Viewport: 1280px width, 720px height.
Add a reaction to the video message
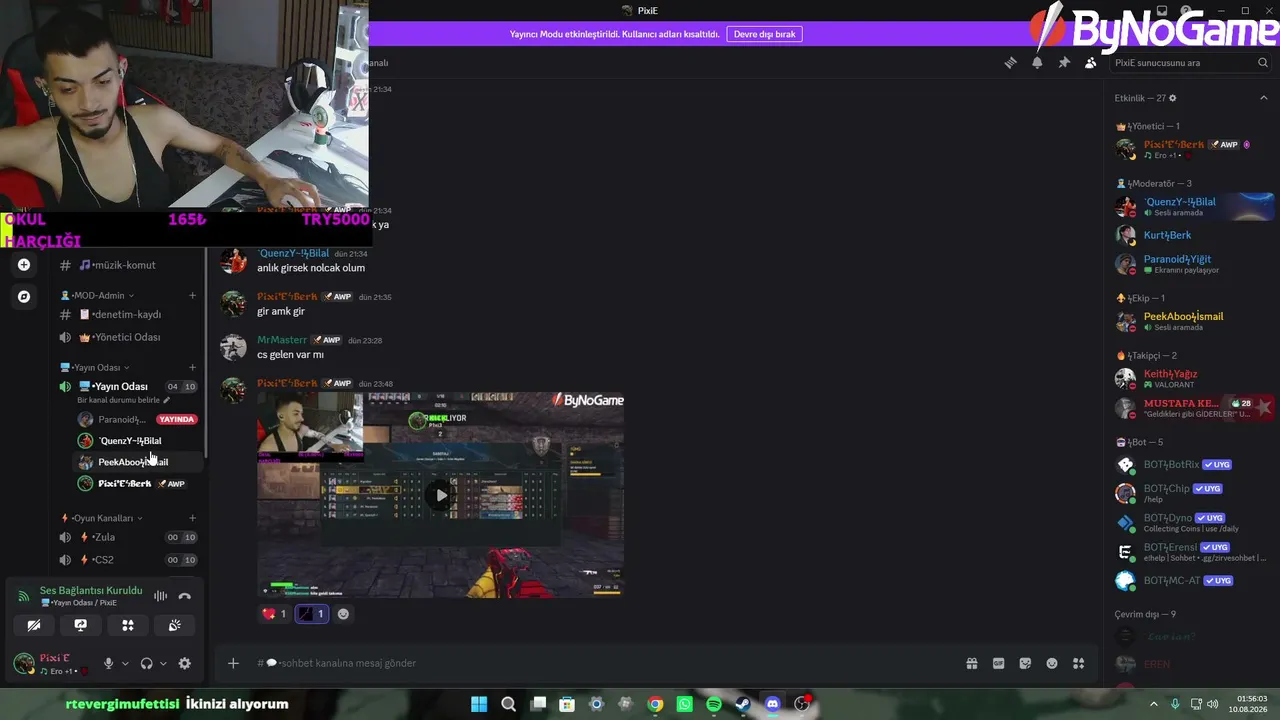343,614
